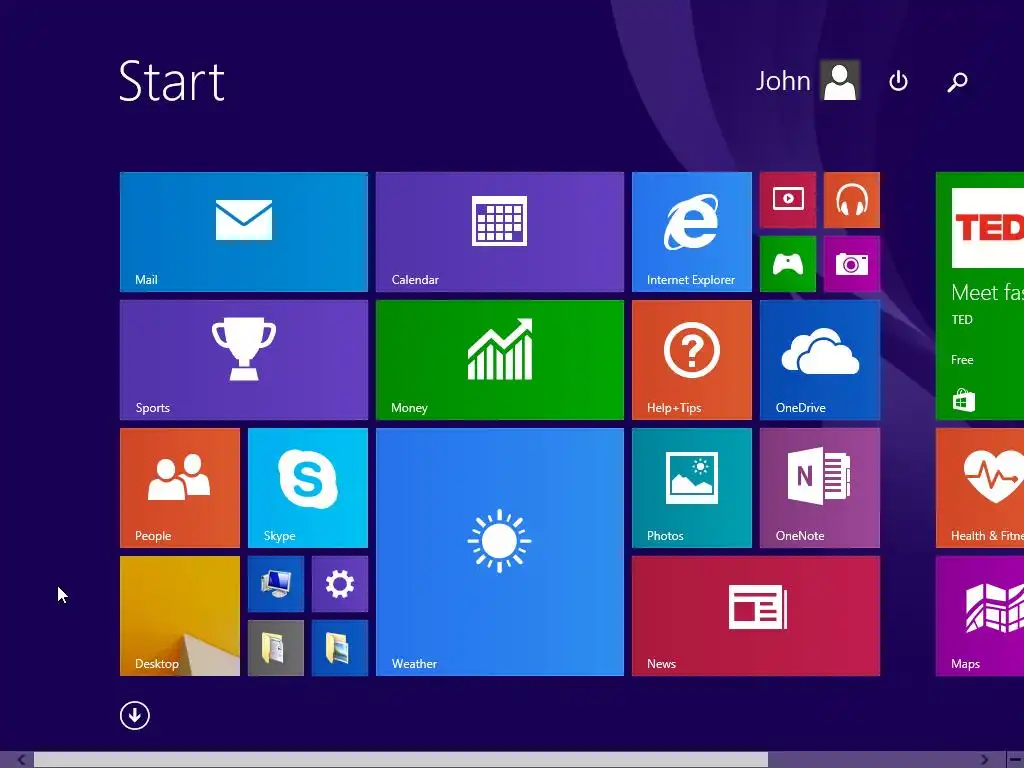Open the Money tile
Viewport: 1024px width, 768px height.
click(500, 360)
